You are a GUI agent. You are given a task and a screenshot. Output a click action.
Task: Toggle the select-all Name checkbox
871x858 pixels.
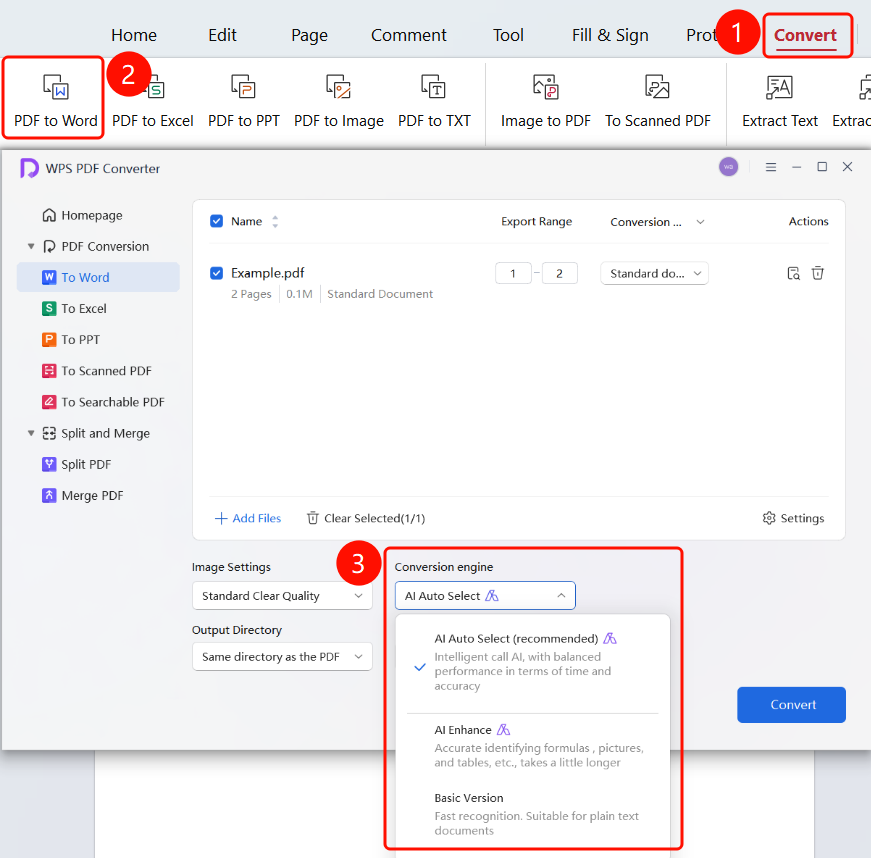(x=217, y=222)
